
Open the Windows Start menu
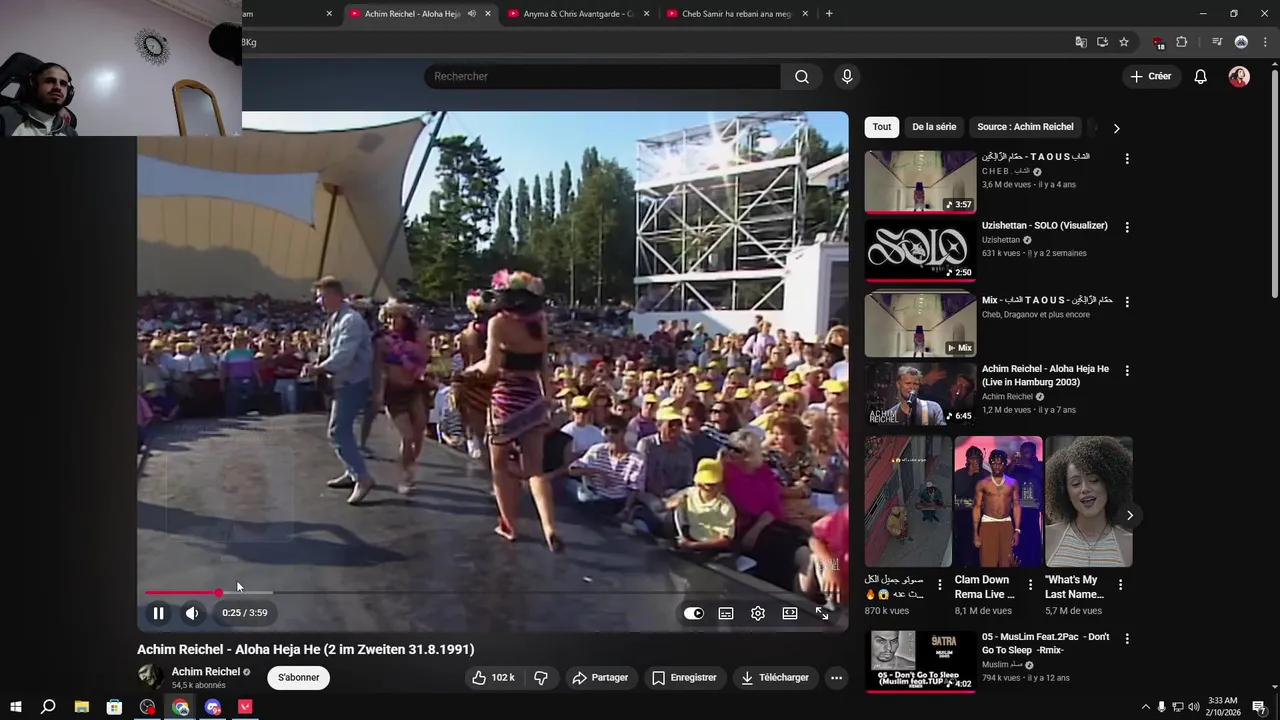15,707
